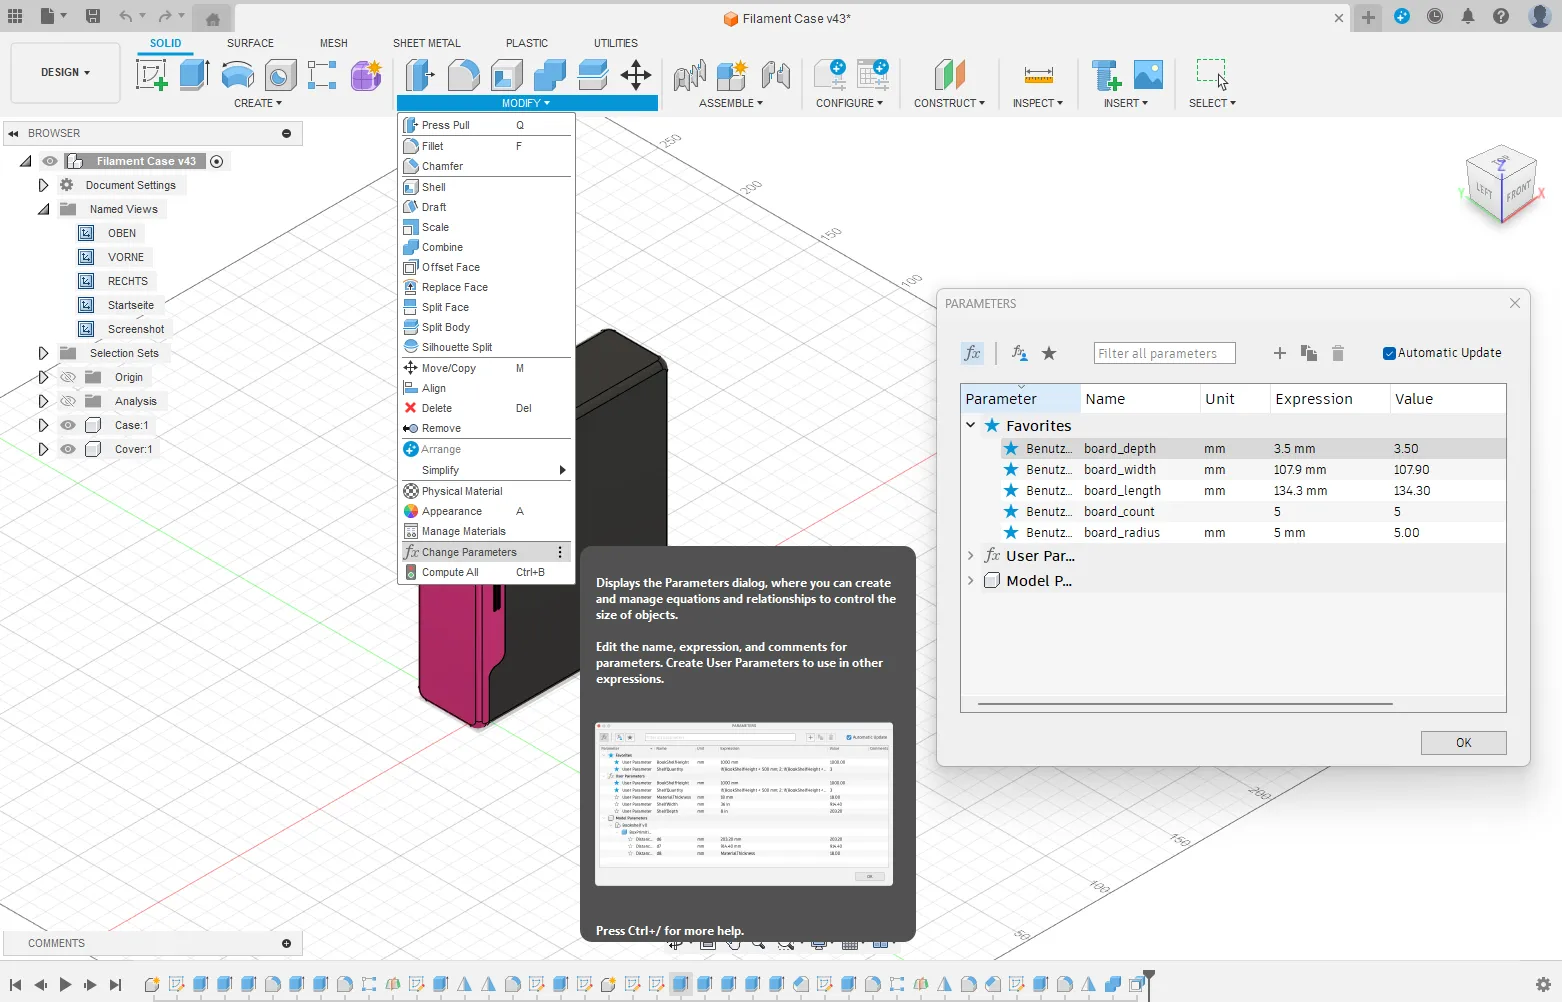The height and width of the screenshot is (1002, 1562).
Task: Select the Shell toolbar icon
Action: coord(506,75)
